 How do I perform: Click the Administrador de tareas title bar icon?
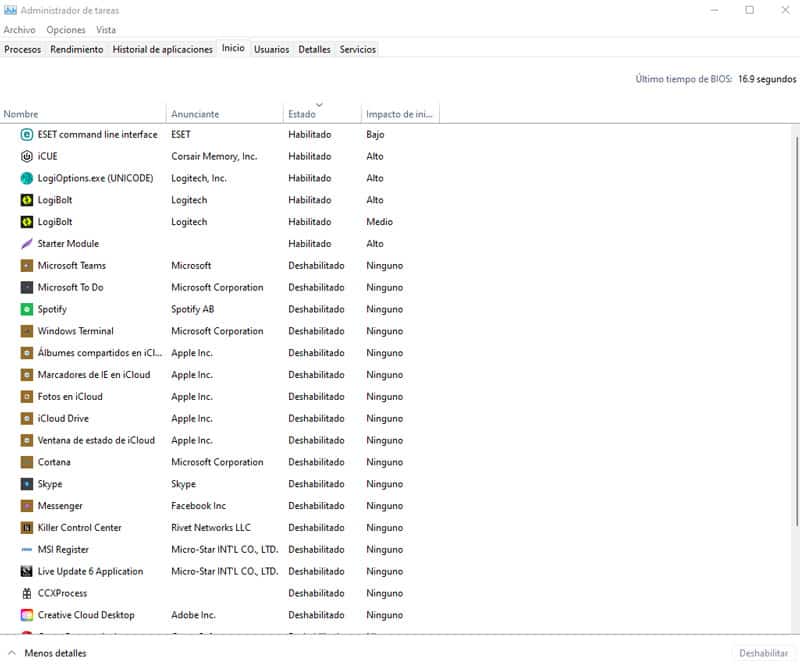(x=10, y=10)
